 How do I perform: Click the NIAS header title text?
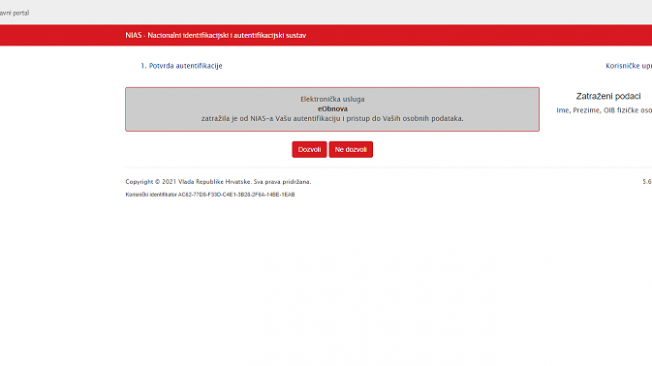tap(215, 35)
